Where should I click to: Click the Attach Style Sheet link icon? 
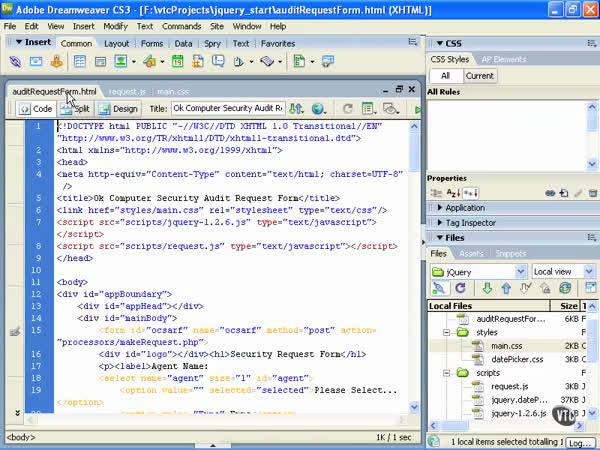(549, 192)
